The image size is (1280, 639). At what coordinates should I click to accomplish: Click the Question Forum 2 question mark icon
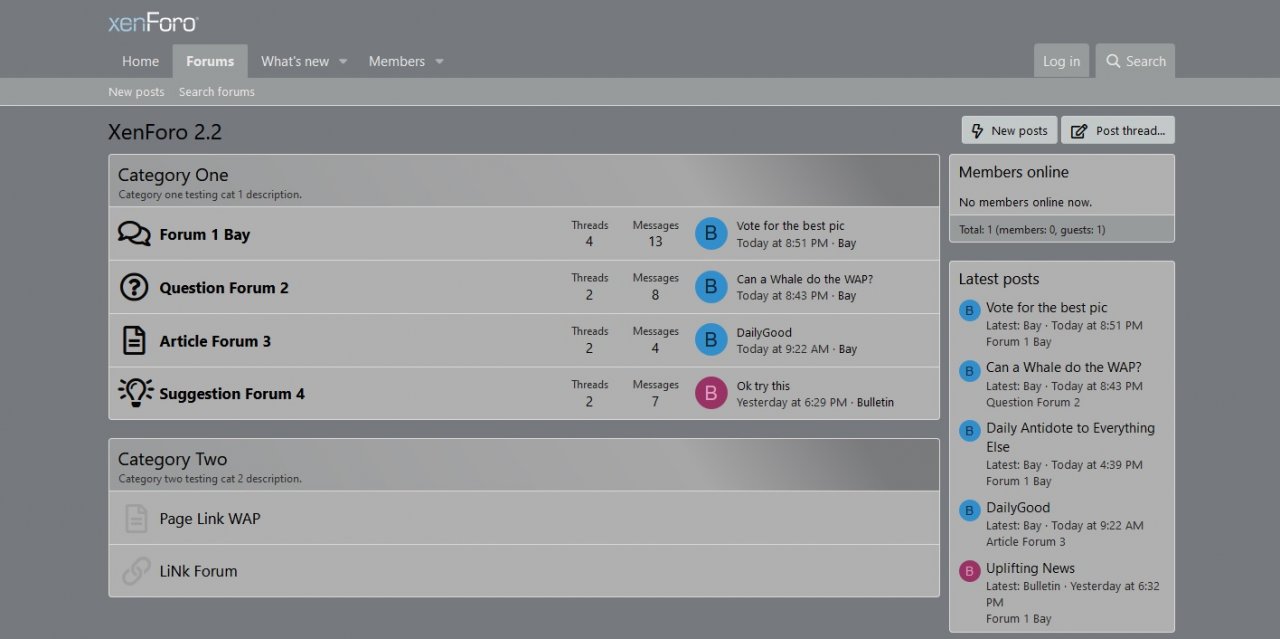click(x=134, y=287)
